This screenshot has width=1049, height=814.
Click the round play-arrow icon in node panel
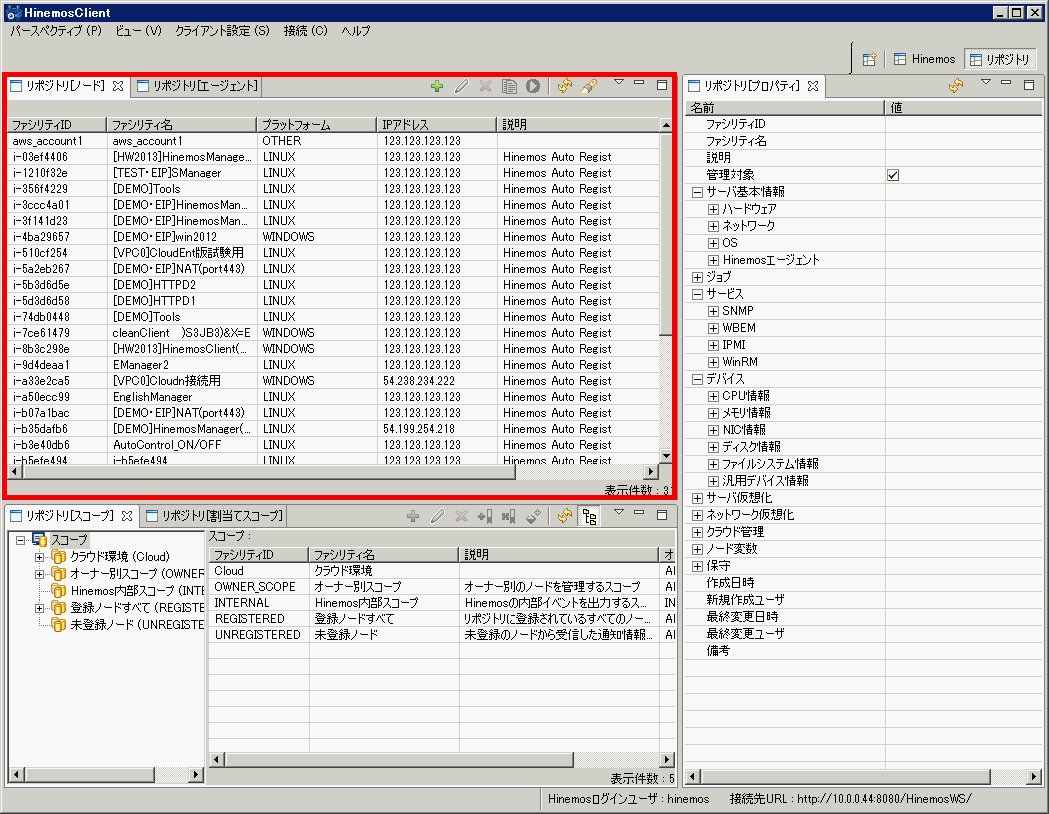click(x=533, y=86)
